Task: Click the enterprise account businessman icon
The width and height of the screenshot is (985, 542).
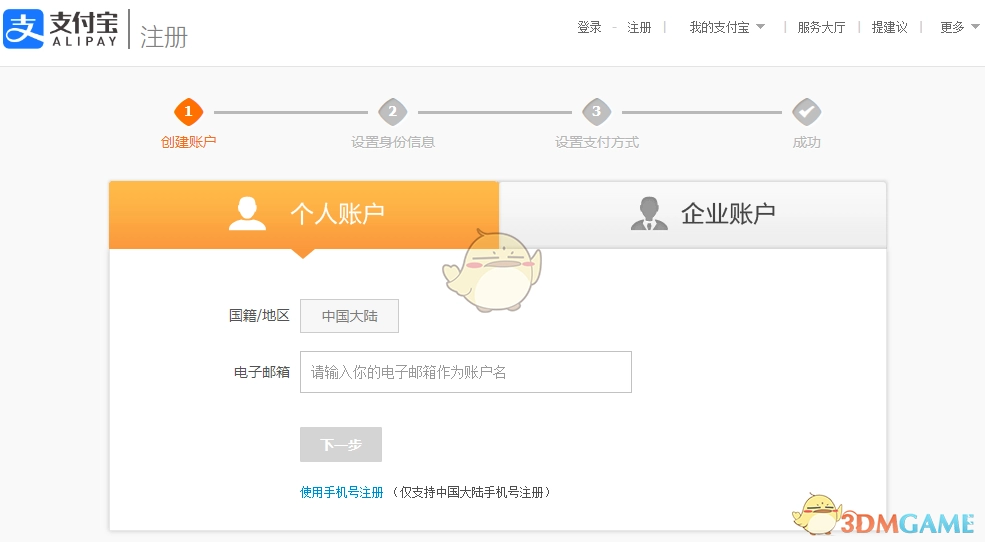Action: pos(649,213)
